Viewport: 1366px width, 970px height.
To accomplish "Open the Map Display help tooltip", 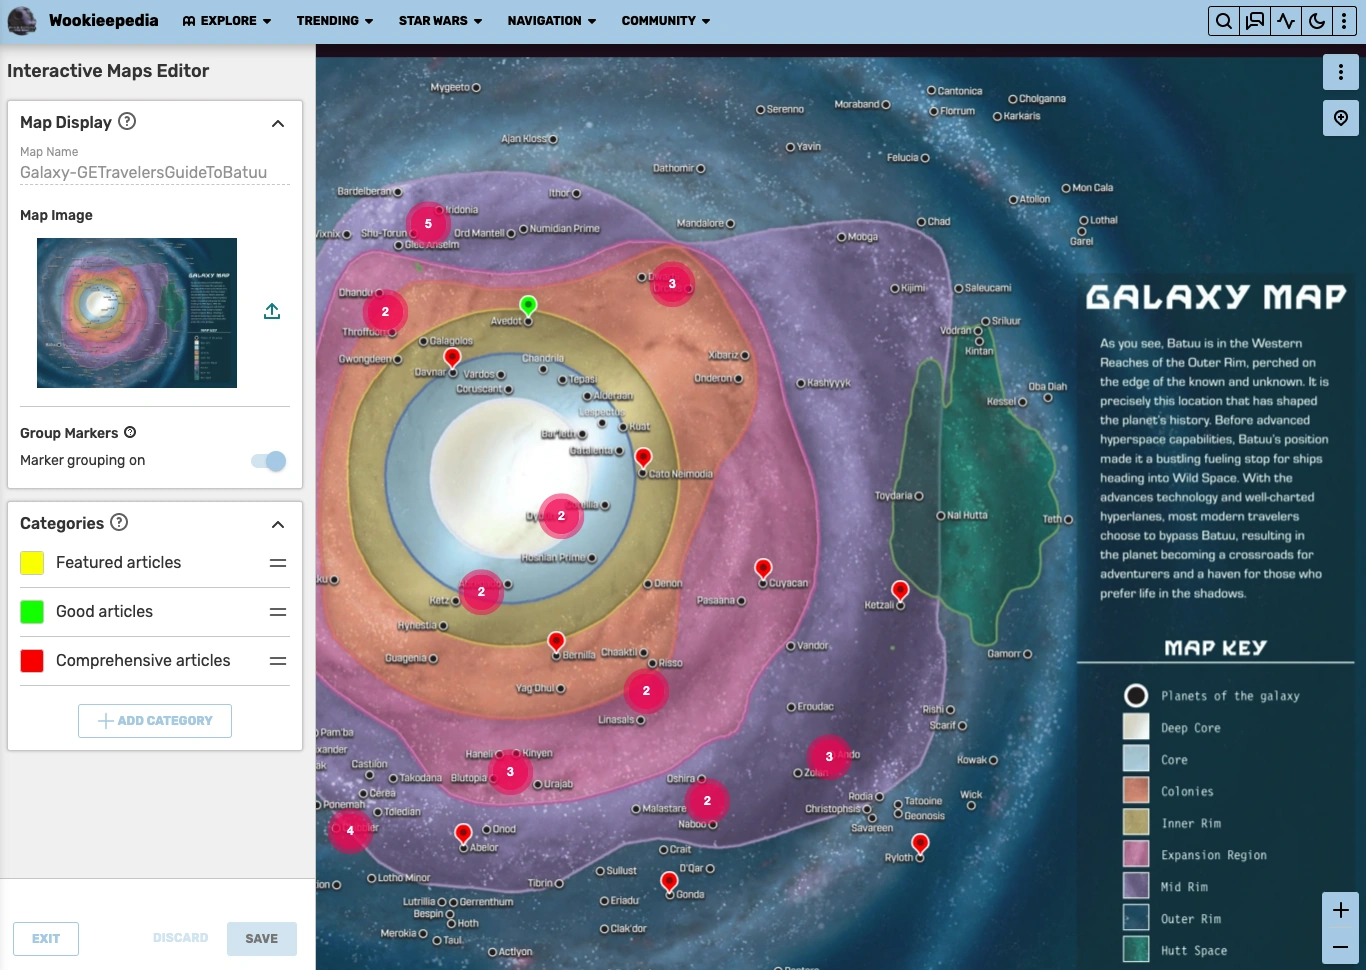I will click(127, 121).
